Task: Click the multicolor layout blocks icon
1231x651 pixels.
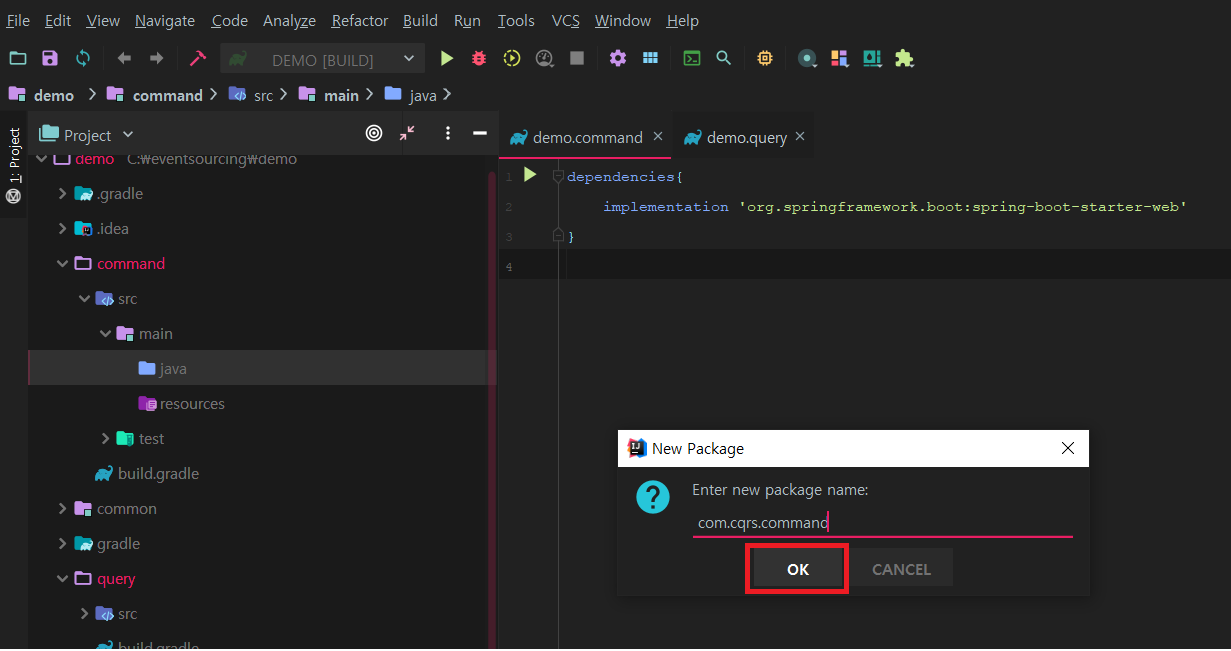Action: tap(839, 59)
